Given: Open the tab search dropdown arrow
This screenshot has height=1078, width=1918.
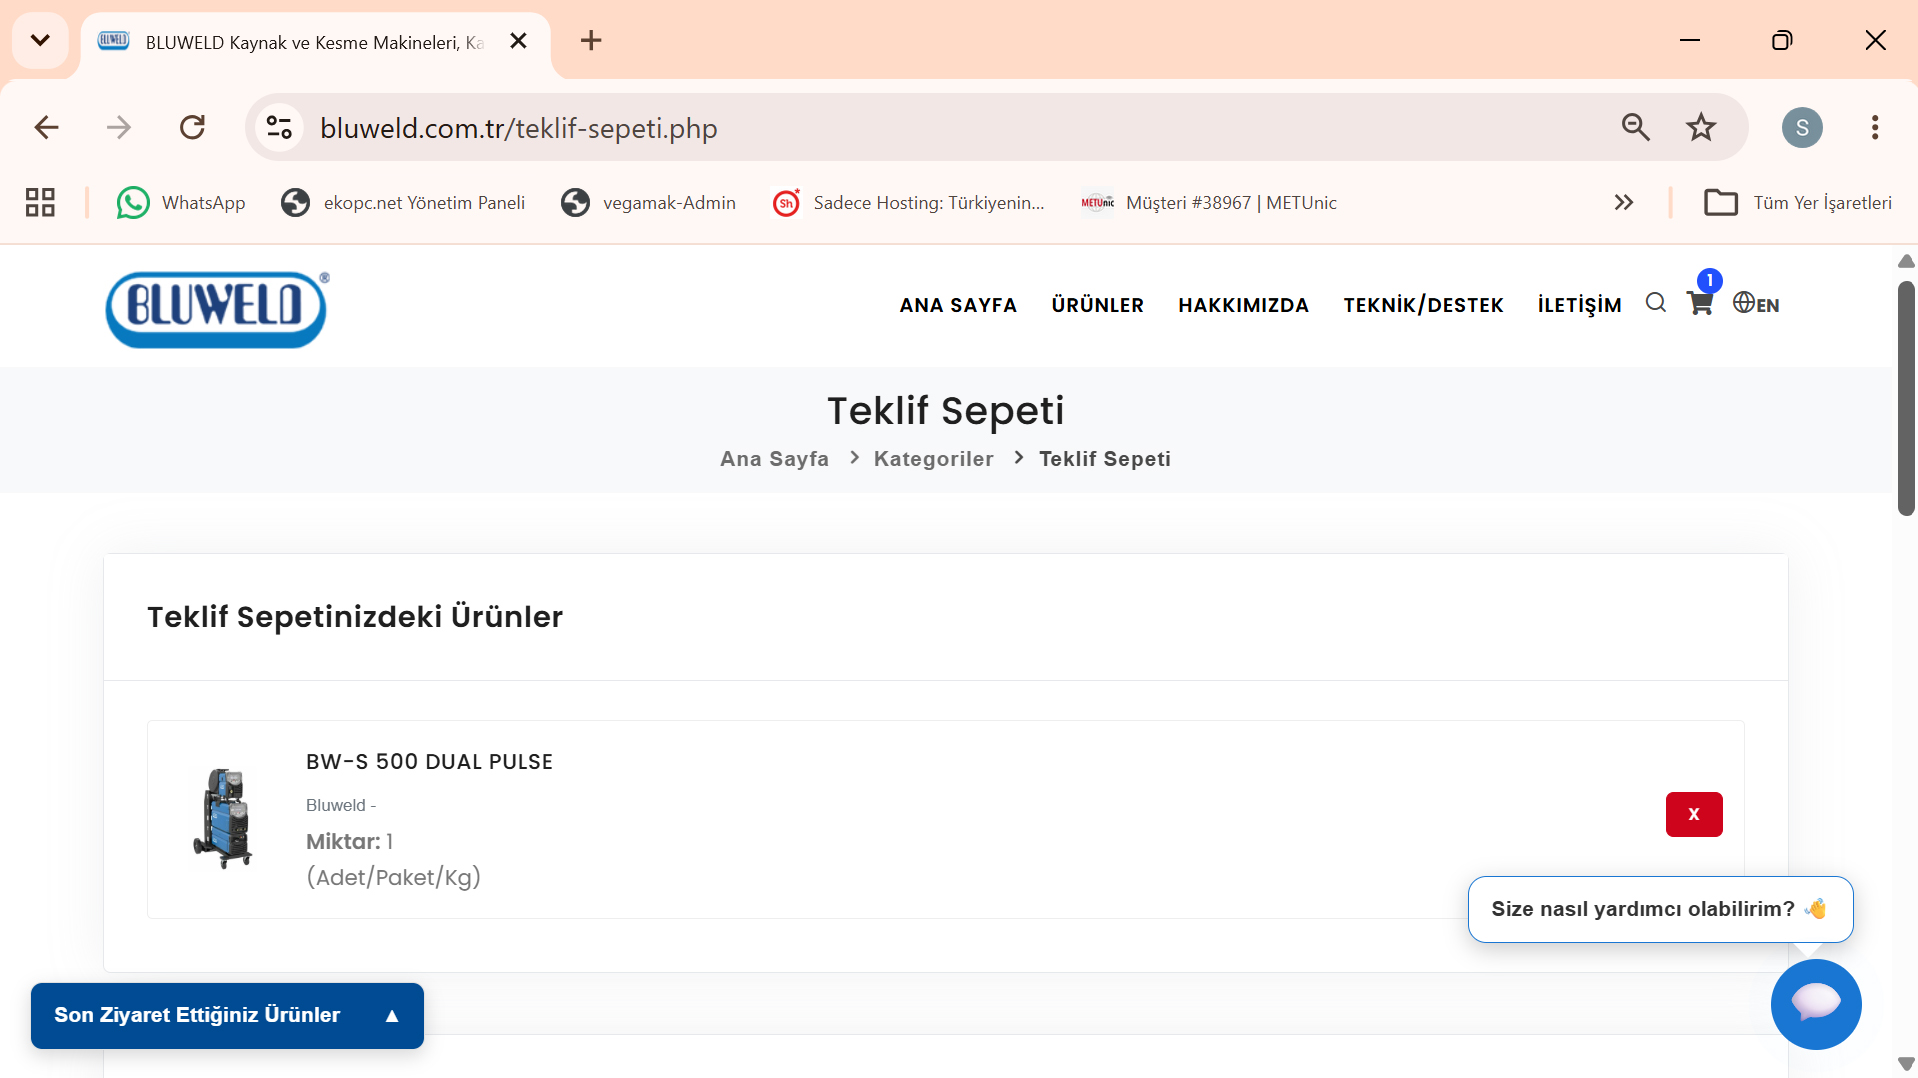Looking at the screenshot, I should point(40,40).
